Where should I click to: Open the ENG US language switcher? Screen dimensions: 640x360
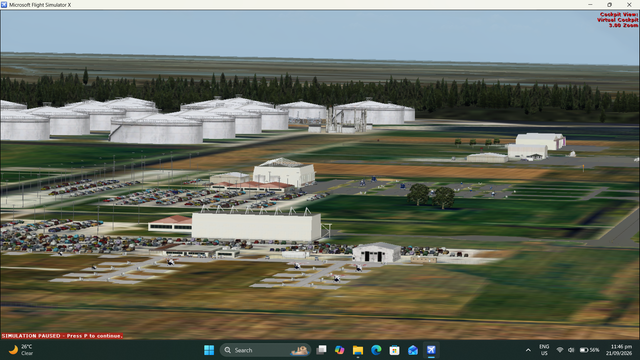(x=544, y=350)
